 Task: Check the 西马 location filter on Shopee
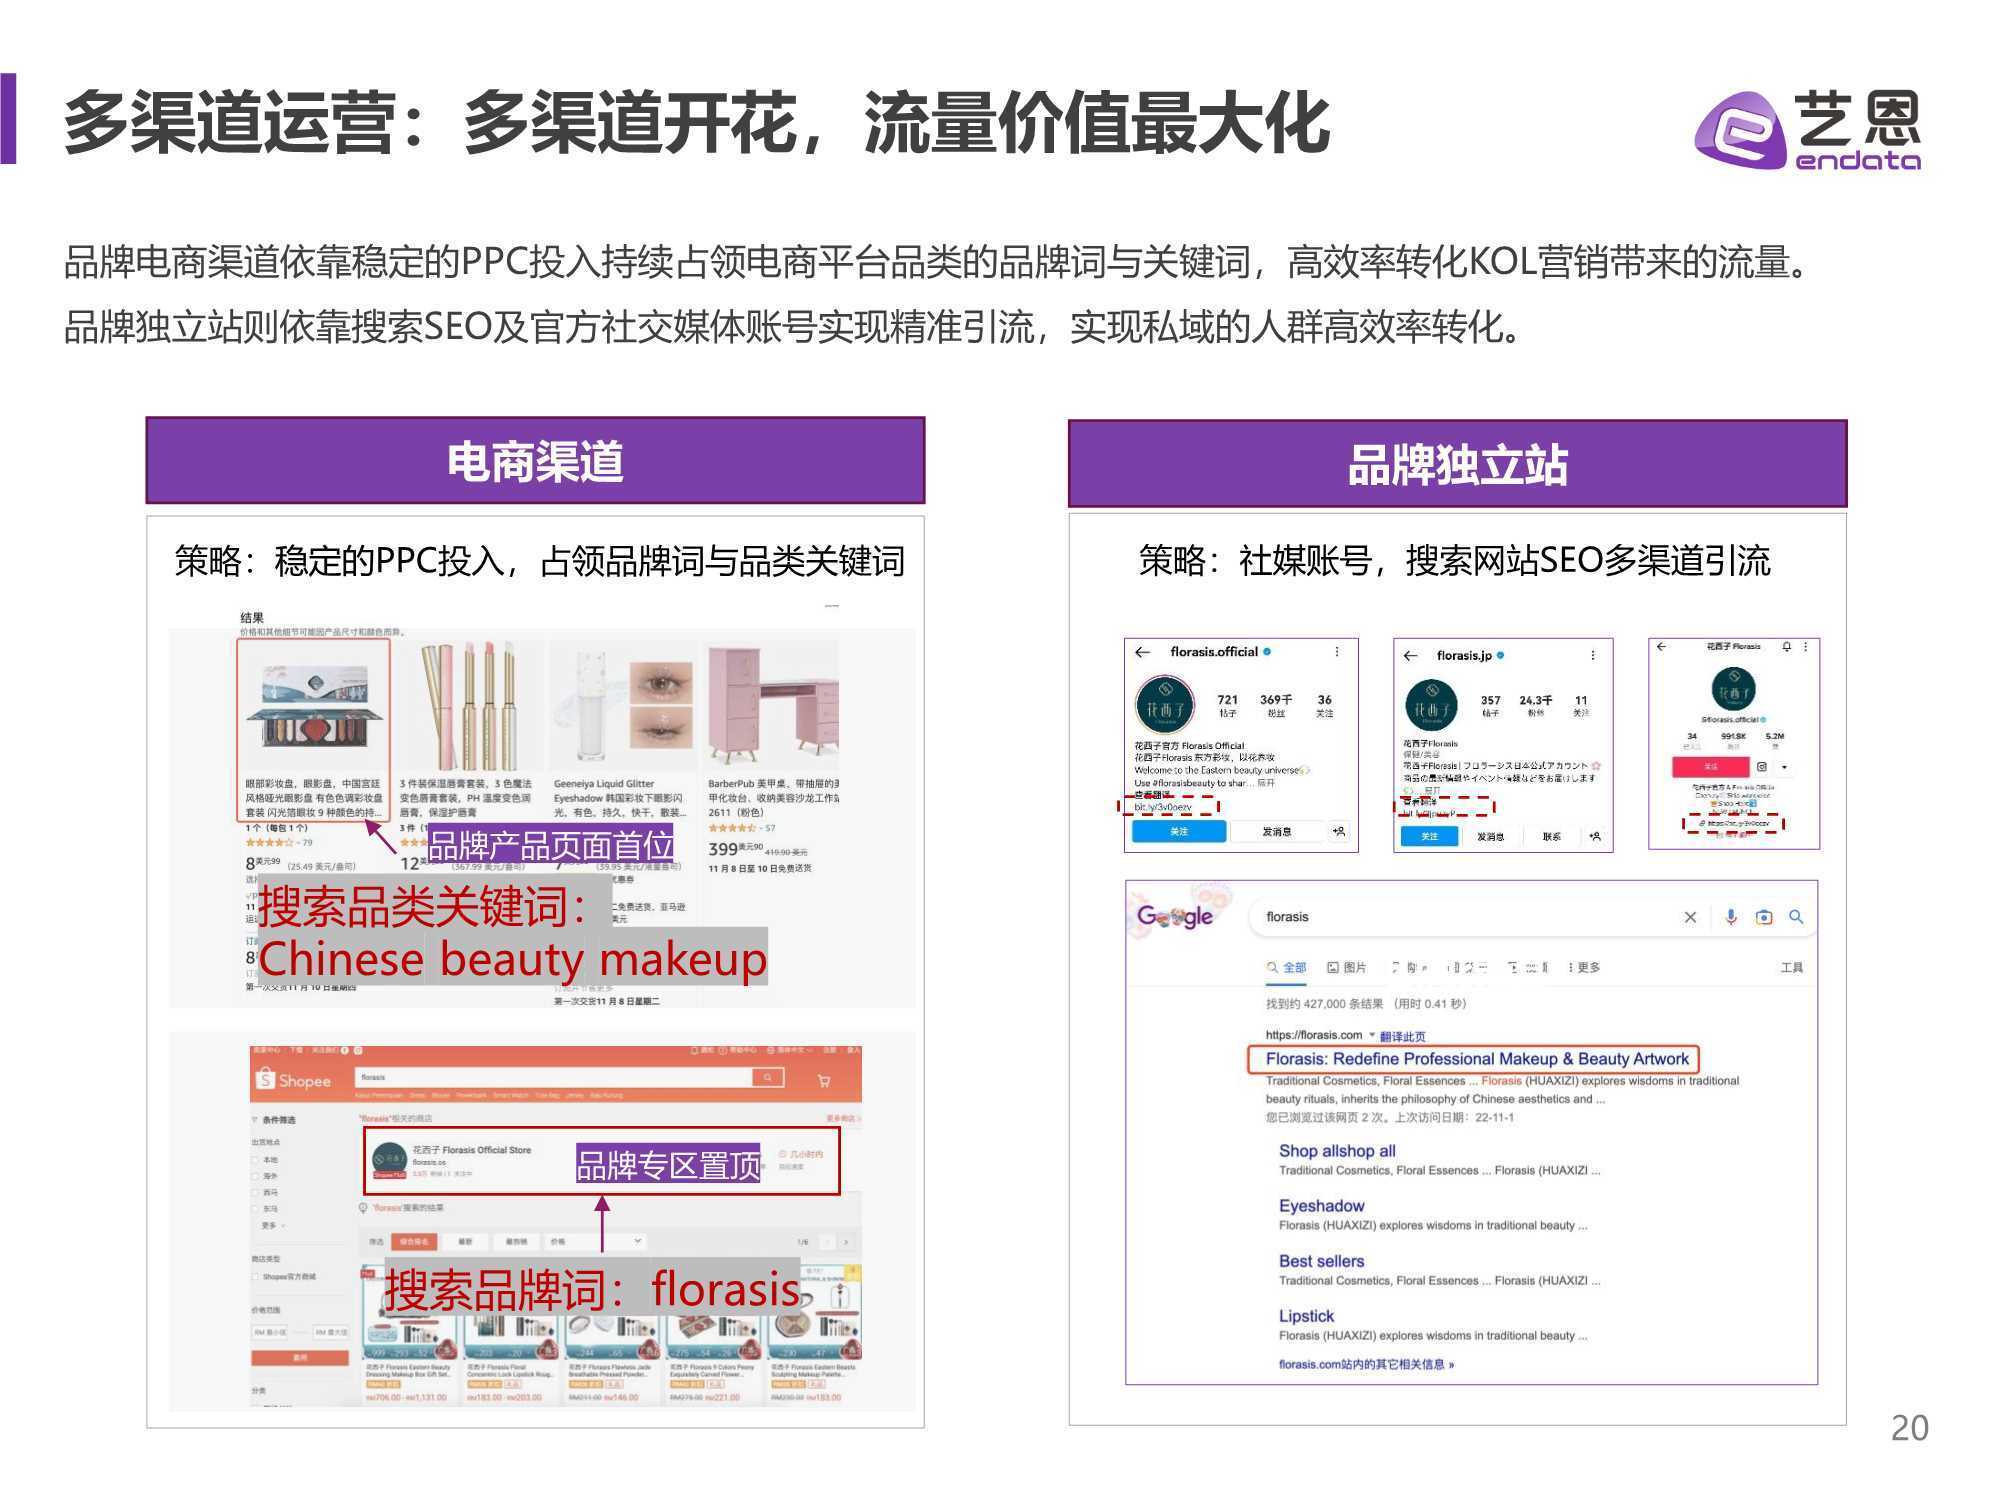tap(255, 1193)
